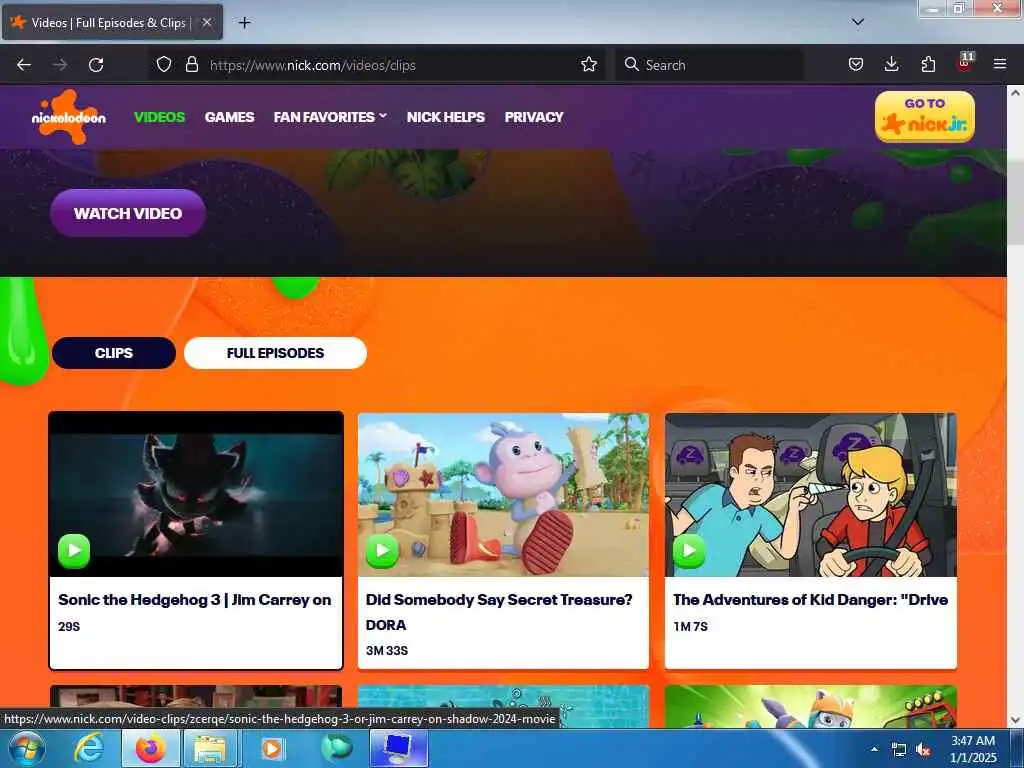Go back using the browser back arrow

point(24,65)
